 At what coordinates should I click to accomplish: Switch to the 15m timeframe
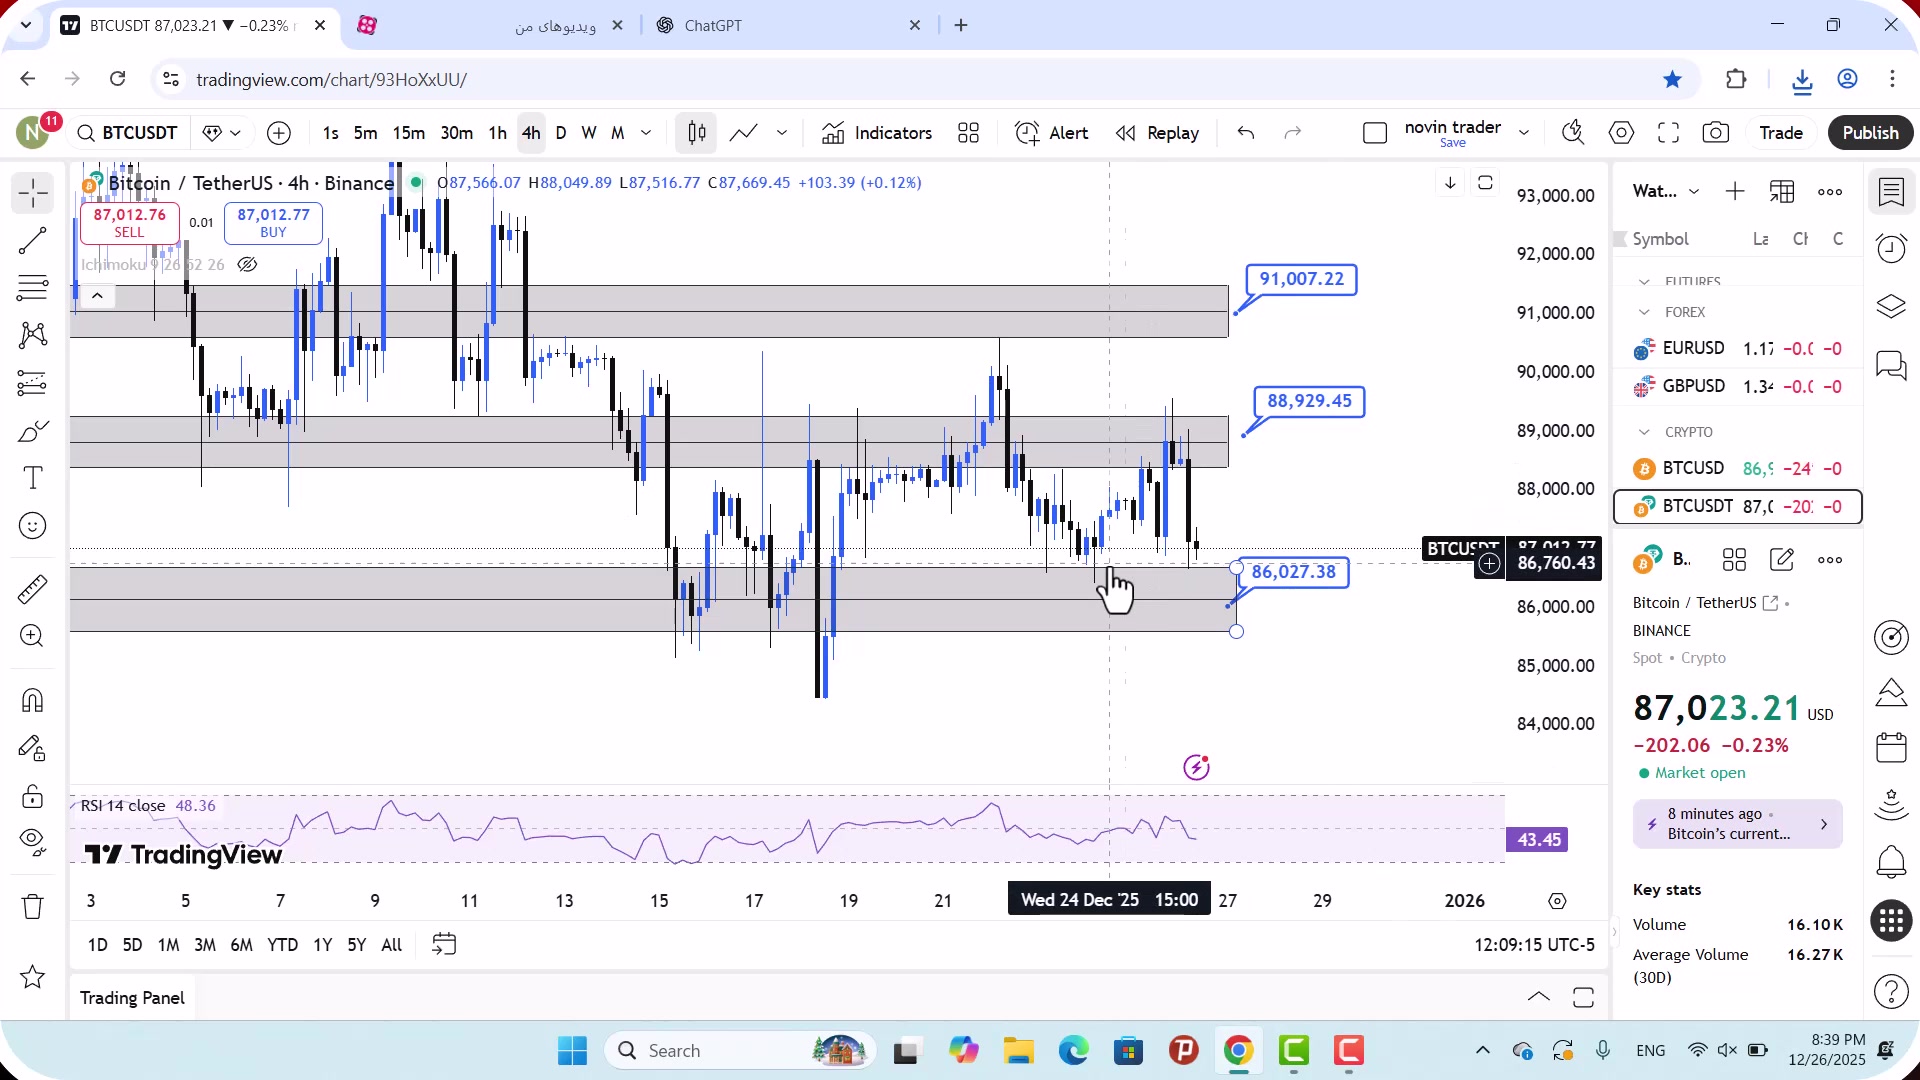[x=408, y=133]
